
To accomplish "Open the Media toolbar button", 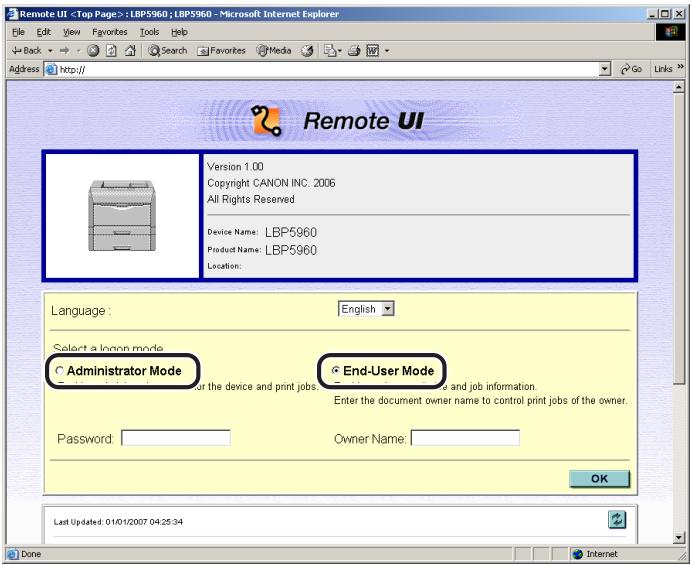I will 274,51.
